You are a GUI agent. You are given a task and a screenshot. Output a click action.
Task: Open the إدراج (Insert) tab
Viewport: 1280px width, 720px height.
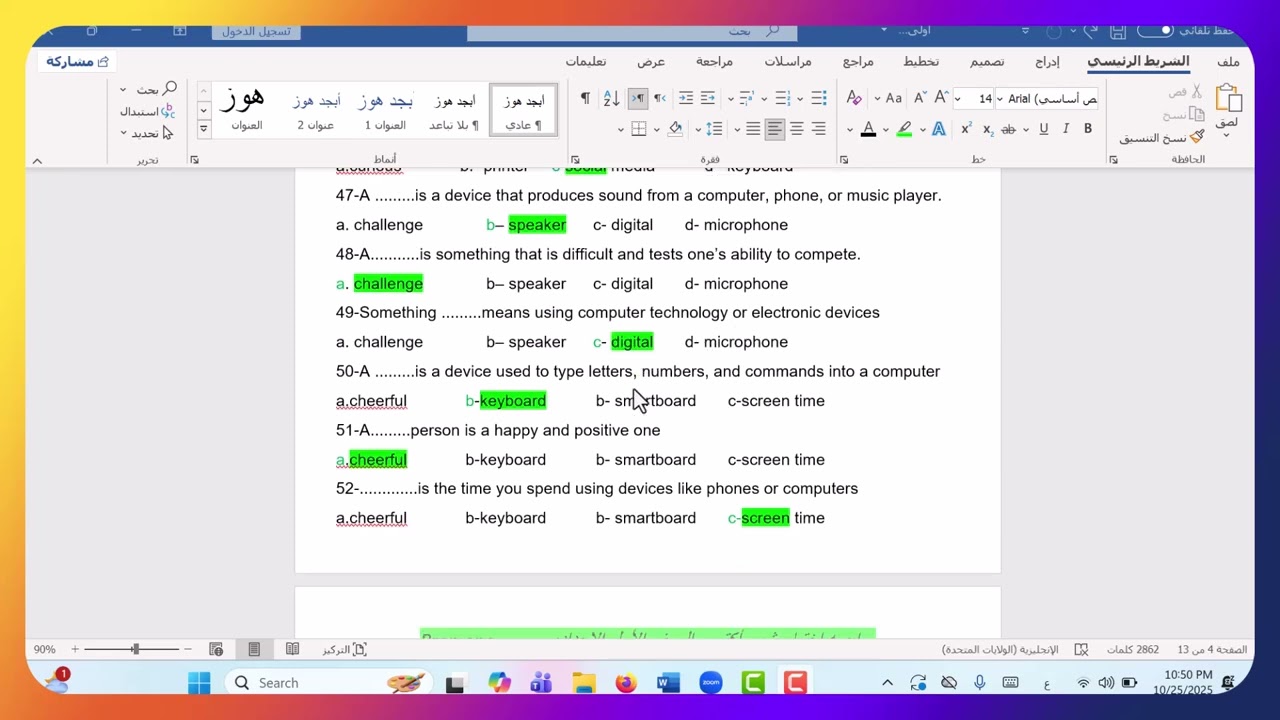point(1047,62)
